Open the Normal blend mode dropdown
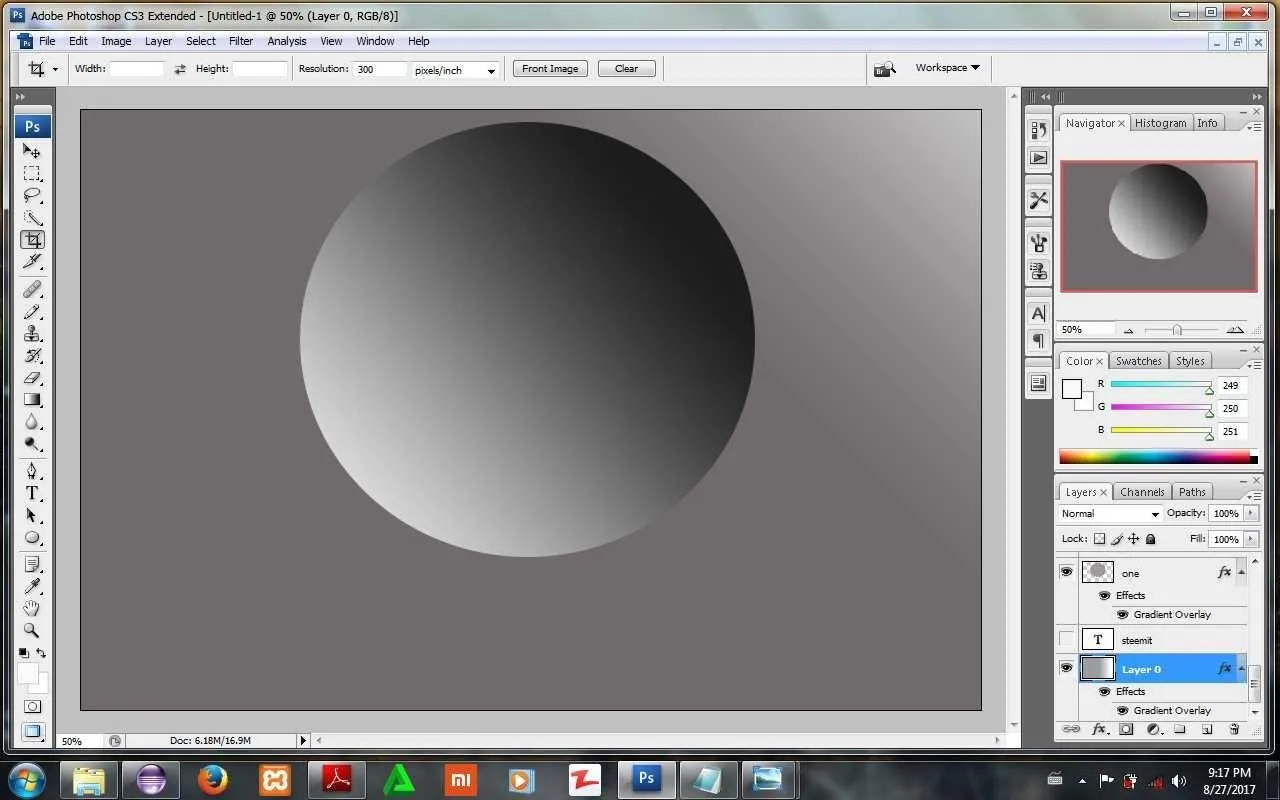 click(x=1110, y=513)
